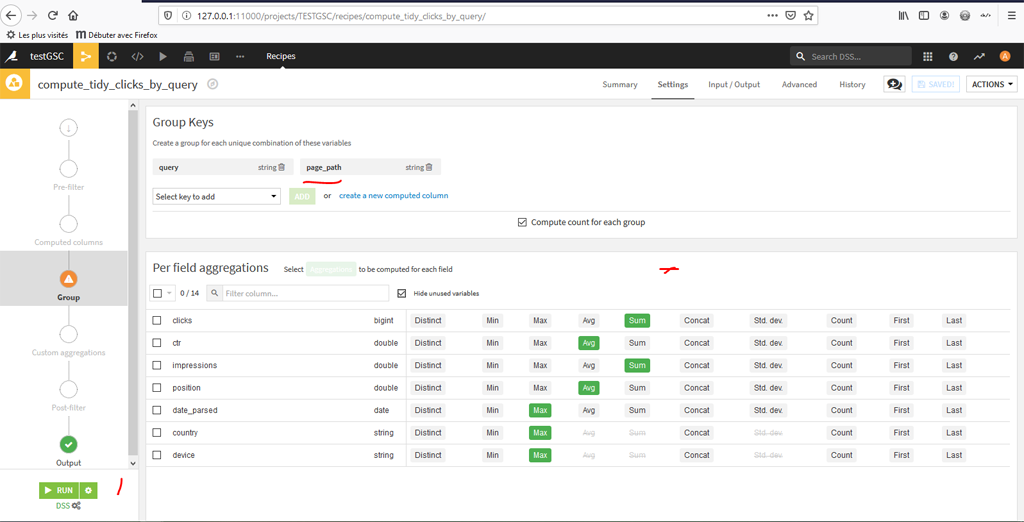Click the green RUN button

(59, 490)
